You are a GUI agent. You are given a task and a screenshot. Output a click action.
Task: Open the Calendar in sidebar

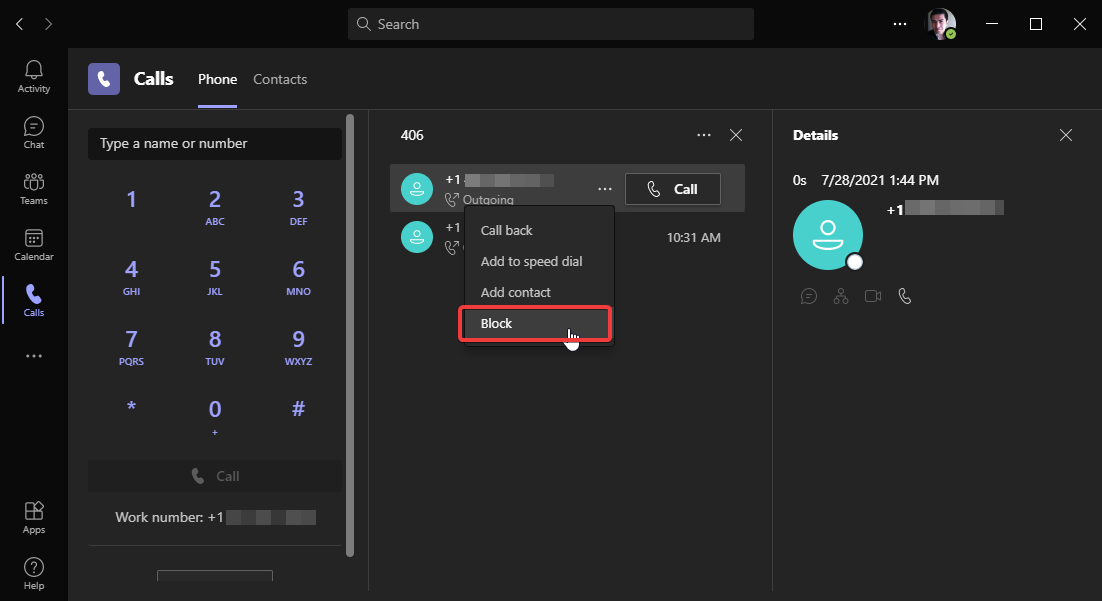34,244
